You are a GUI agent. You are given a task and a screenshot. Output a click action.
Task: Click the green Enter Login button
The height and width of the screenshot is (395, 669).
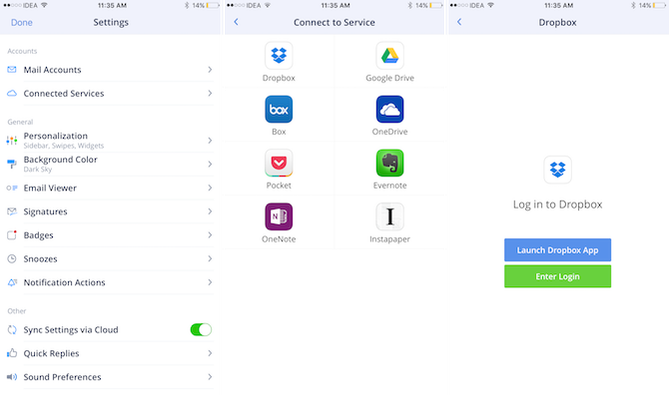(557, 276)
